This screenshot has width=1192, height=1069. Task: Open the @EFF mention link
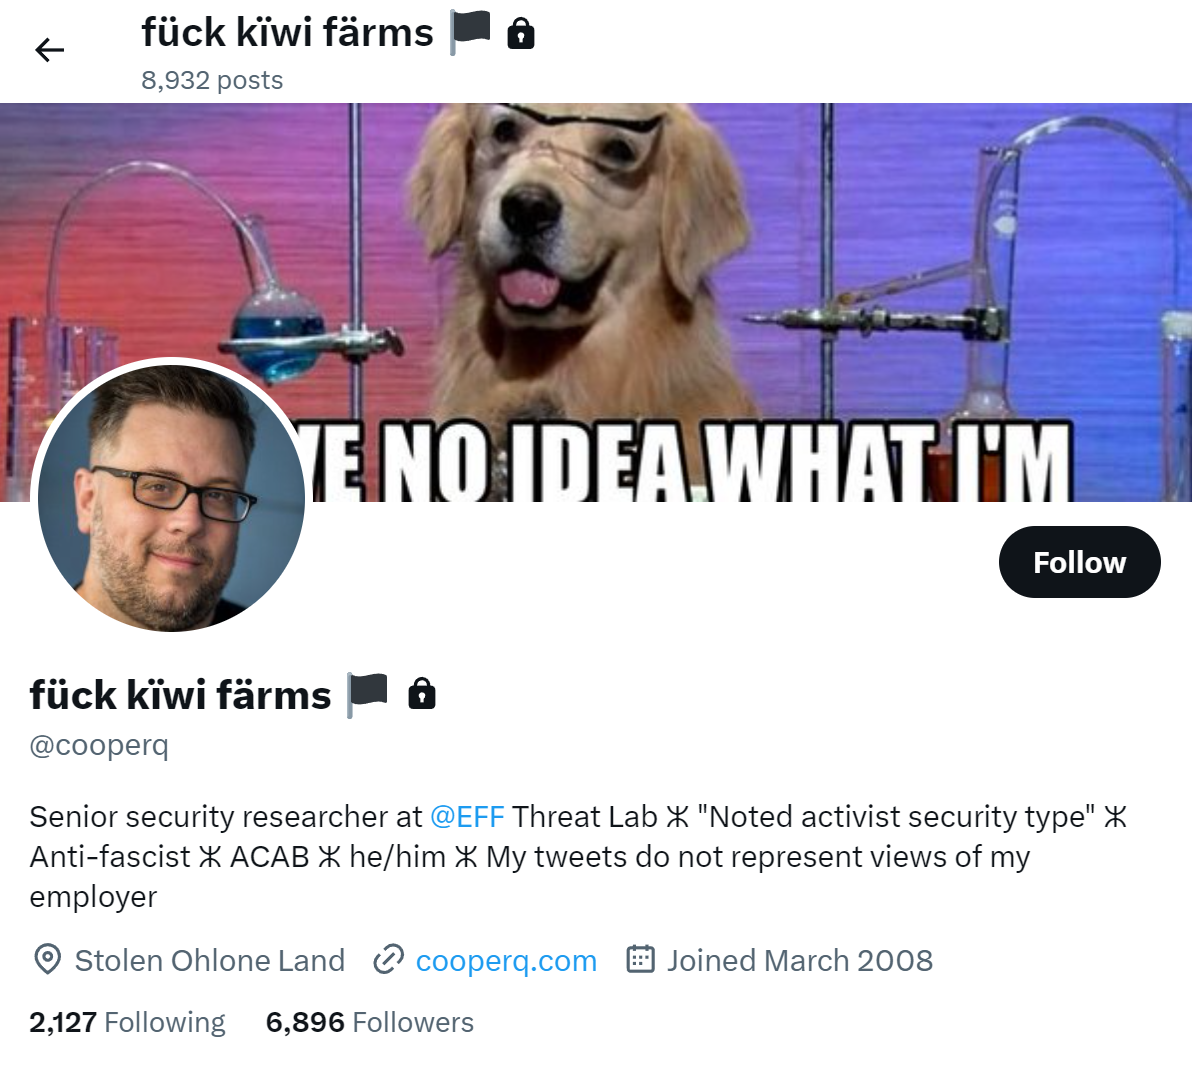(x=467, y=817)
